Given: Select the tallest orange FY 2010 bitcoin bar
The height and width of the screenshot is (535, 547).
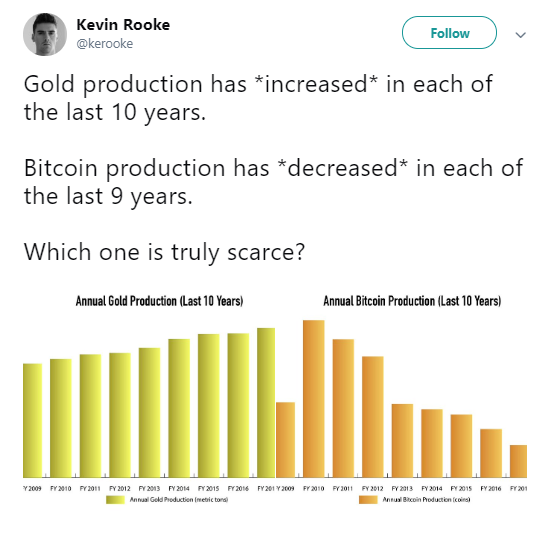Looking at the screenshot, I should click(x=314, y=399).
